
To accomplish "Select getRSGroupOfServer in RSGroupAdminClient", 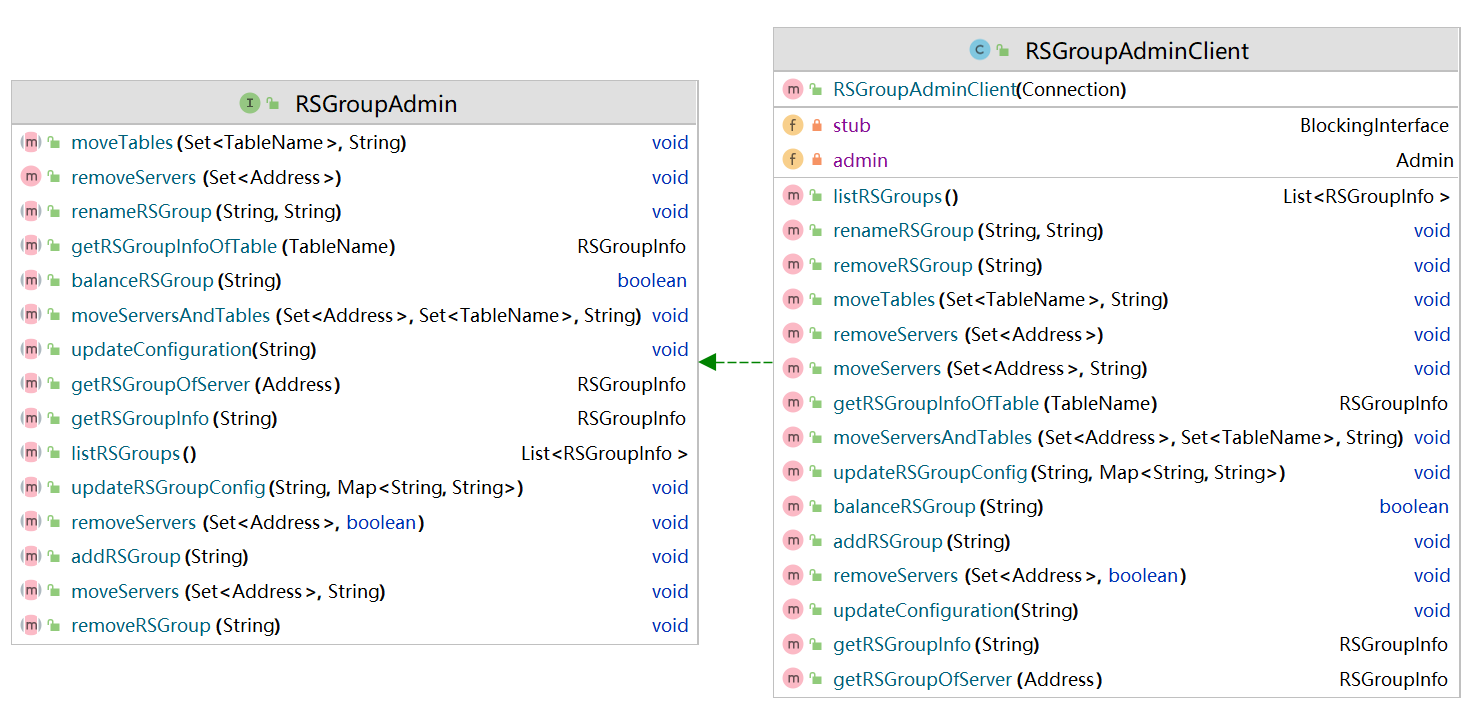I will (x=921, y=680).
